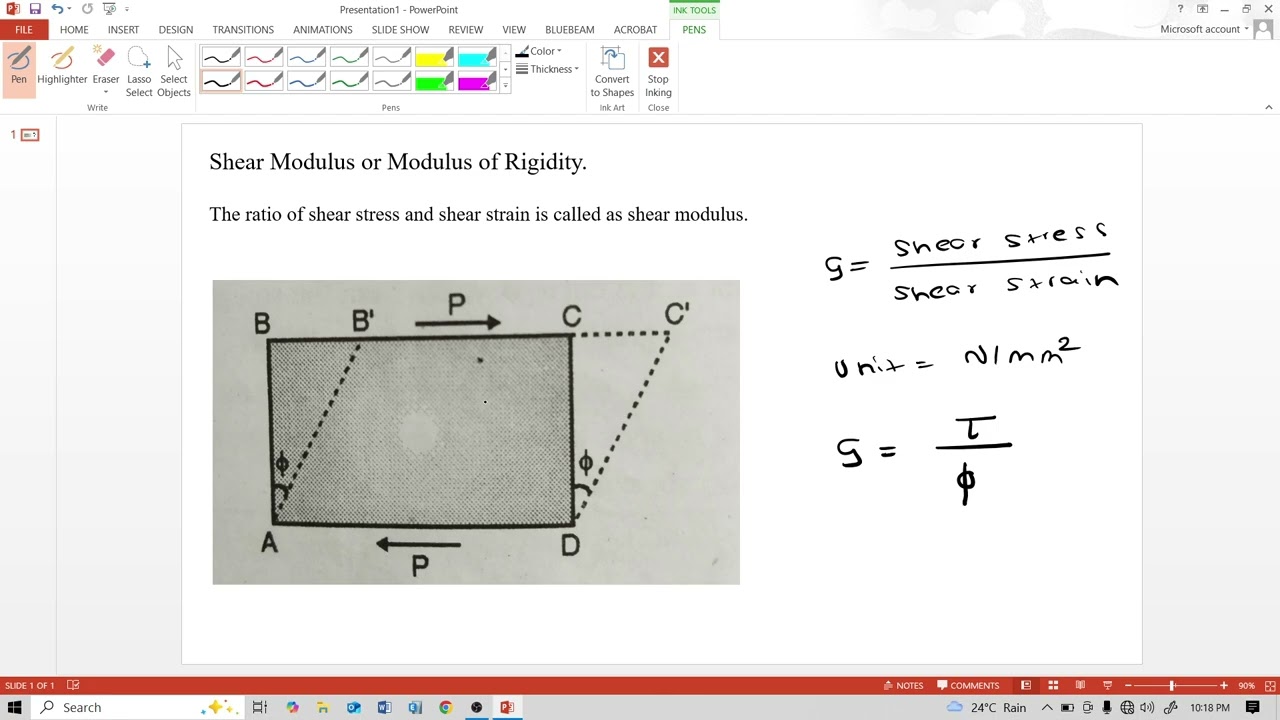
Task: Switch to Normal view in status bar
Action: coord(1026,685)
